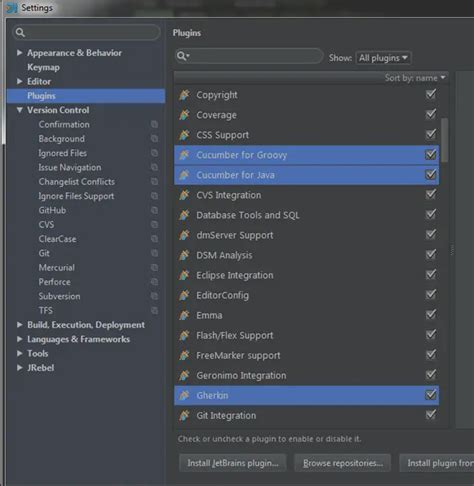Disable the CVS Integration plugin
The image size is (474, 486).
(431, 194)
